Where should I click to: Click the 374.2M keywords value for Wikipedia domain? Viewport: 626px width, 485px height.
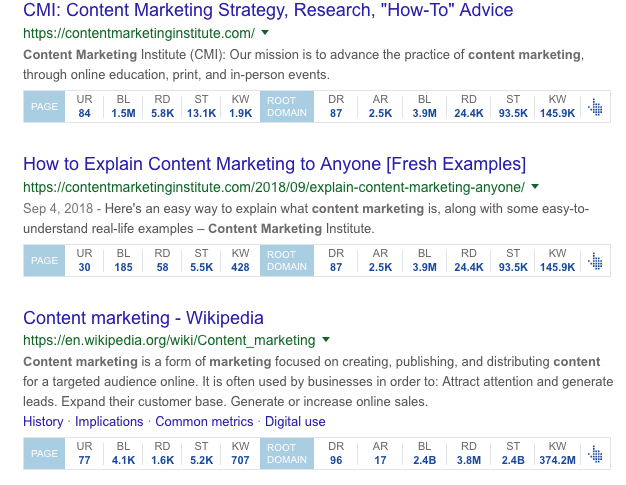coord(557,460)
